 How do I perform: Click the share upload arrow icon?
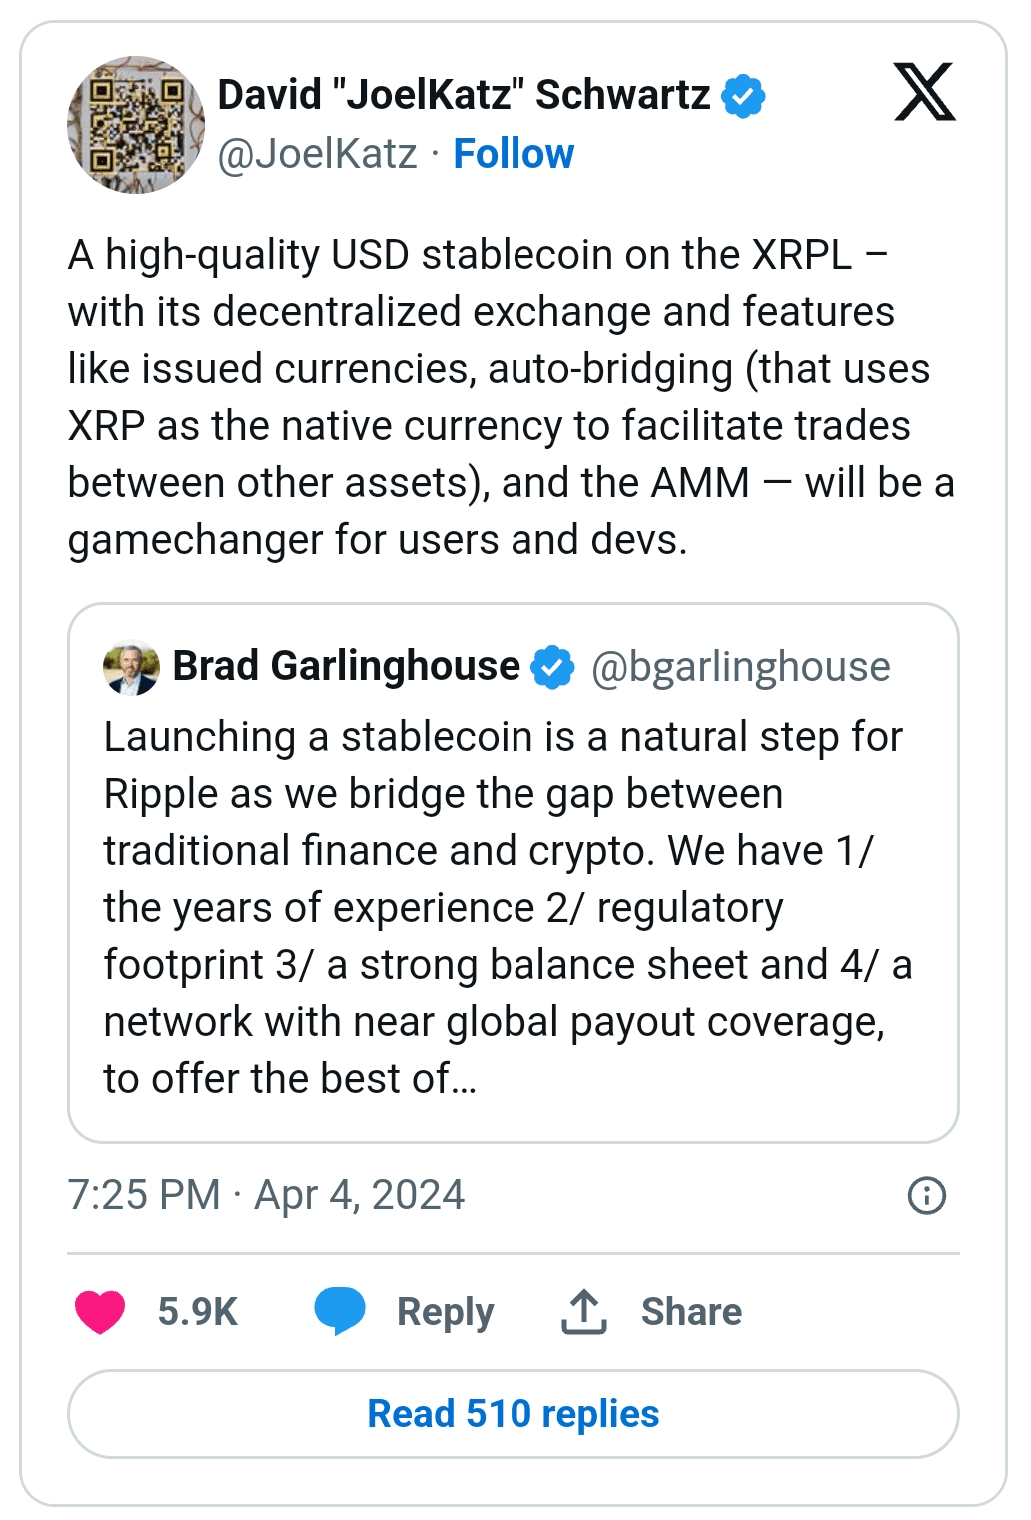pyautogui.click(x=584, y=1311)
